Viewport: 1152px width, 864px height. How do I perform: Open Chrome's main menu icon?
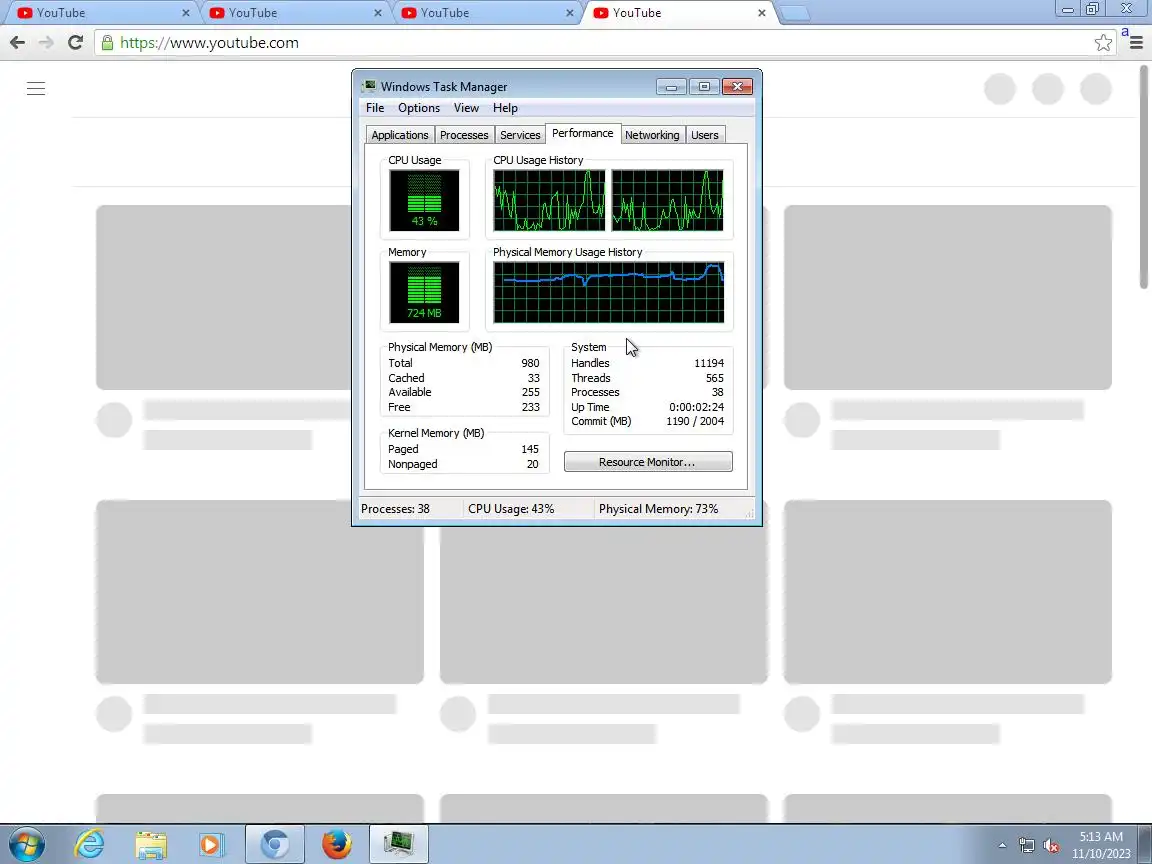tap(1136, 43)
